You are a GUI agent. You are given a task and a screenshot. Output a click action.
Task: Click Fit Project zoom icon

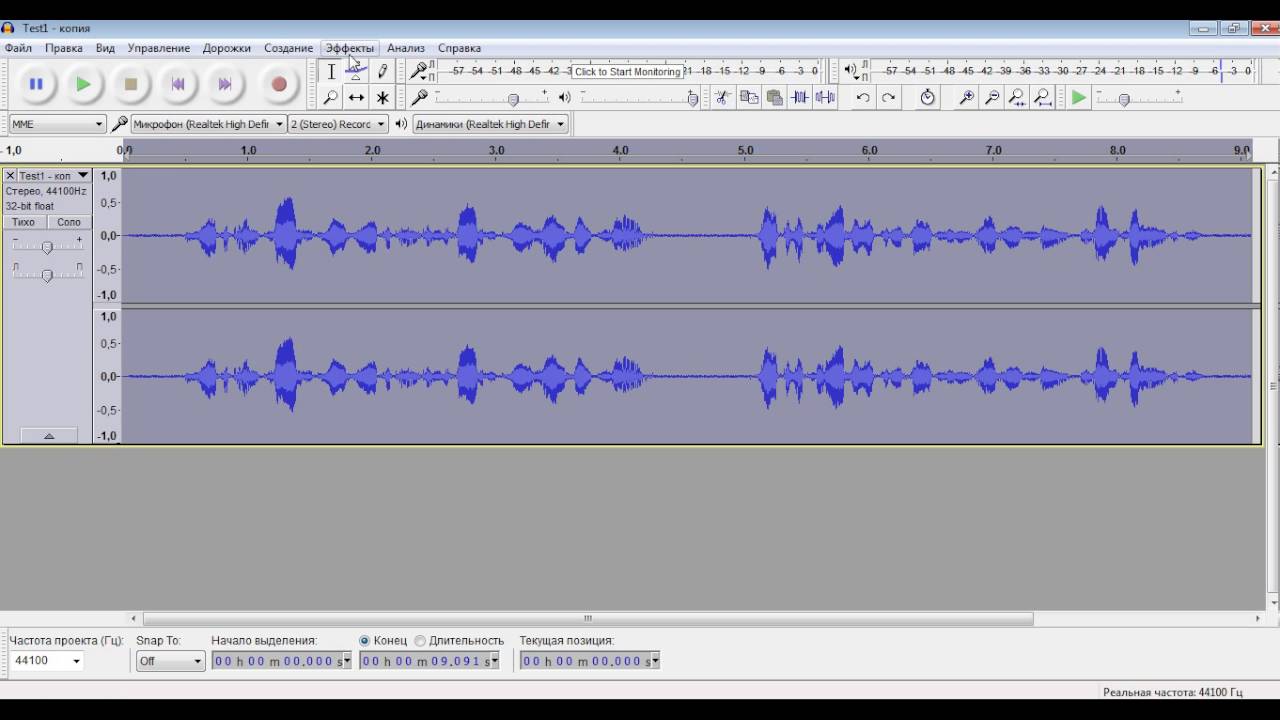click(1042, 97)
